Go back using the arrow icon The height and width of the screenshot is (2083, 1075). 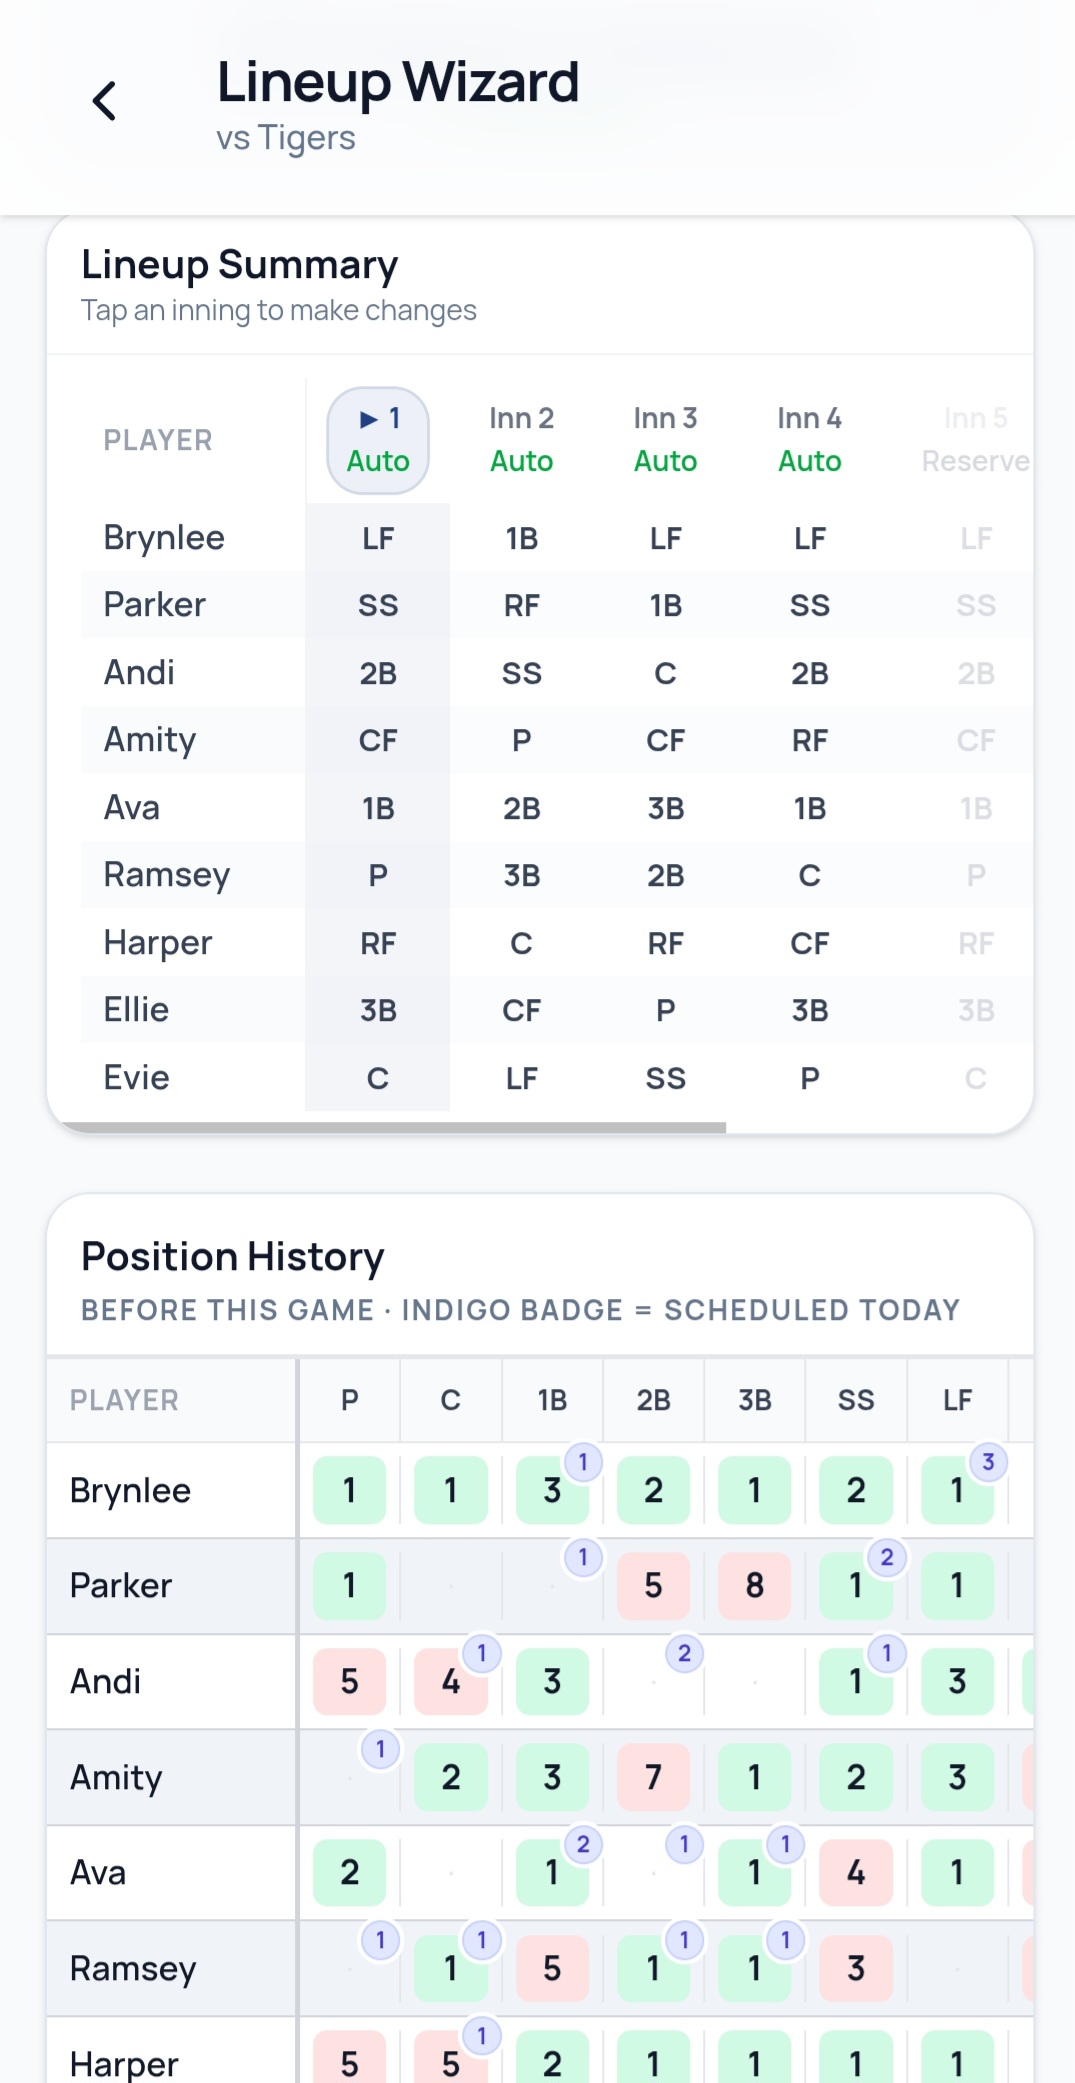(x=104, y=101)
